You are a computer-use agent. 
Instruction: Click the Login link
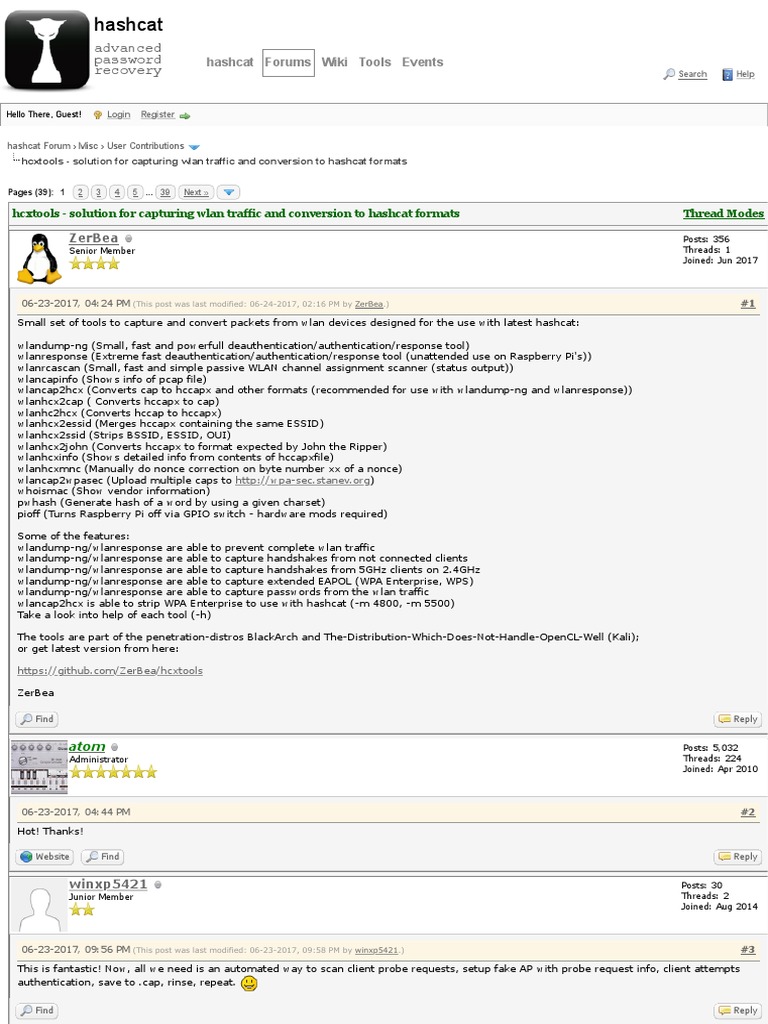[118, 114]
